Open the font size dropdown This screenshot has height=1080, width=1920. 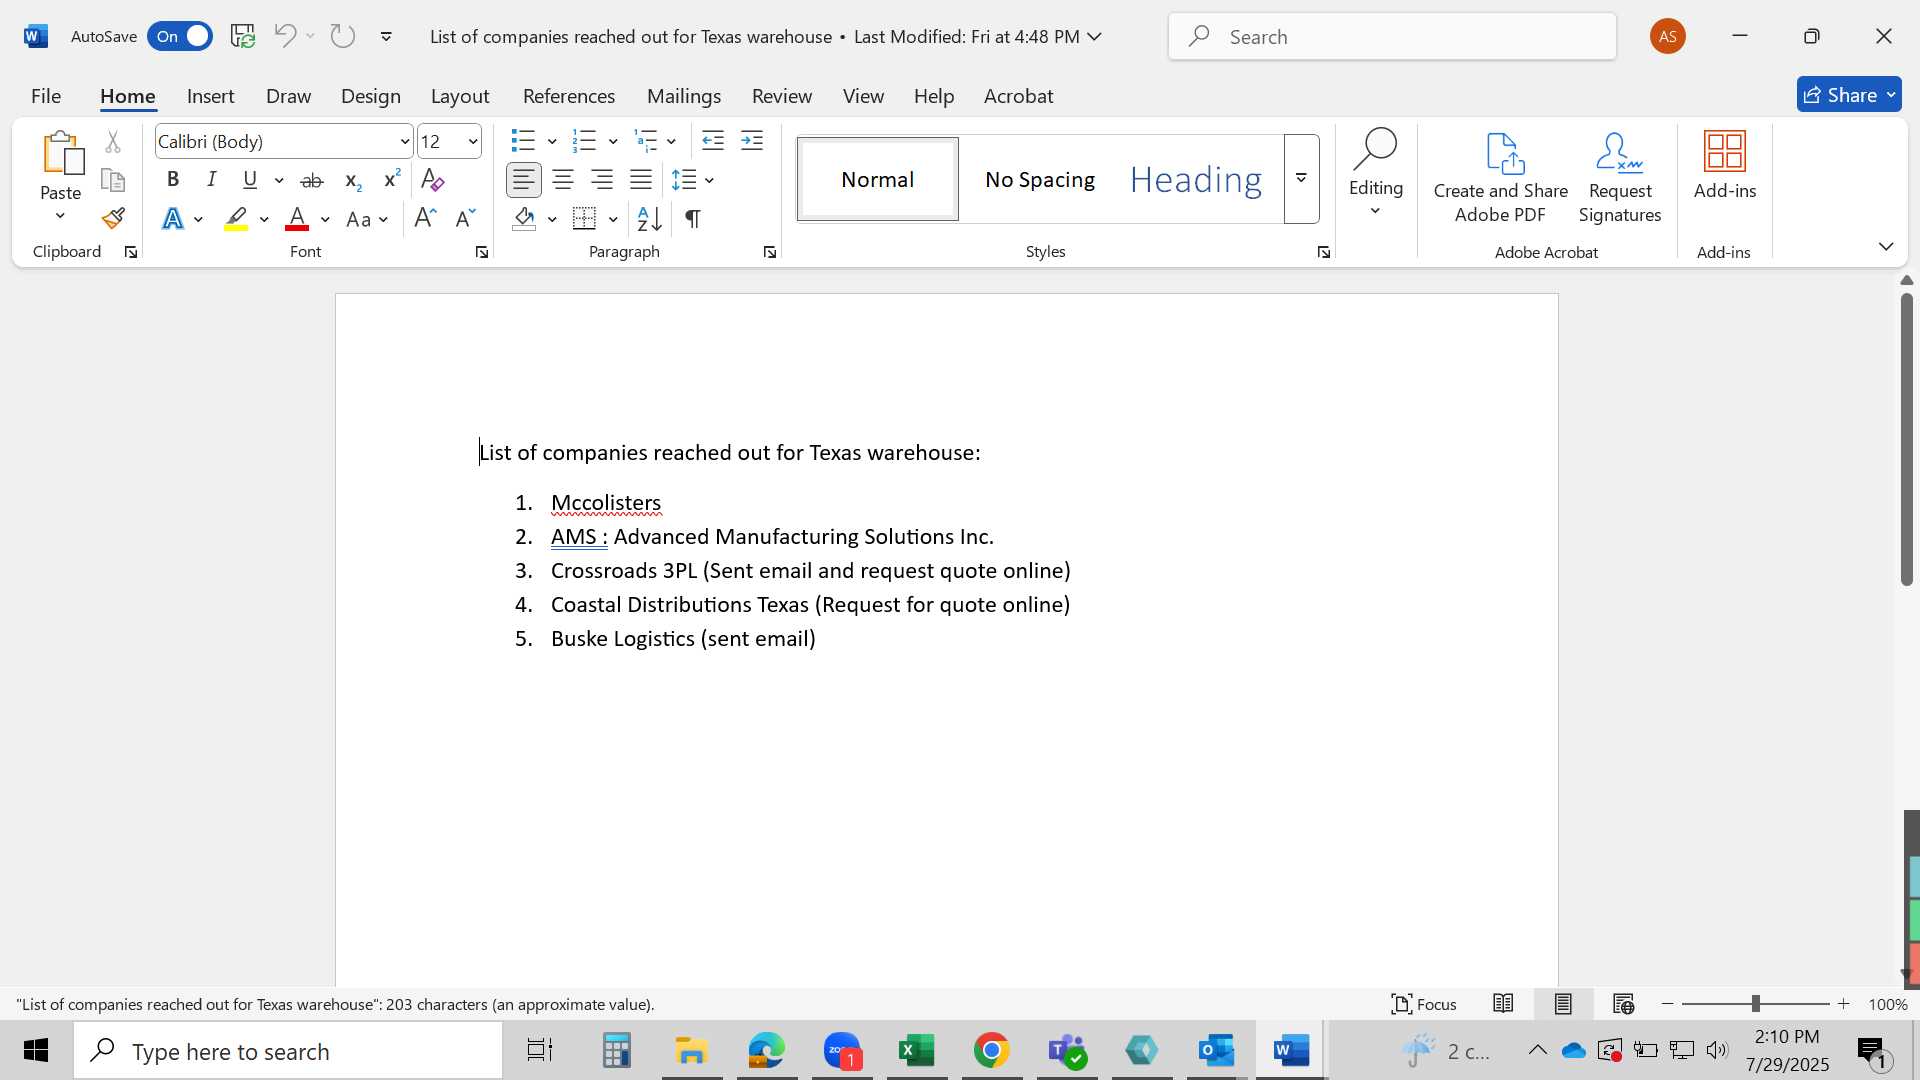click(x=473, y=142)
